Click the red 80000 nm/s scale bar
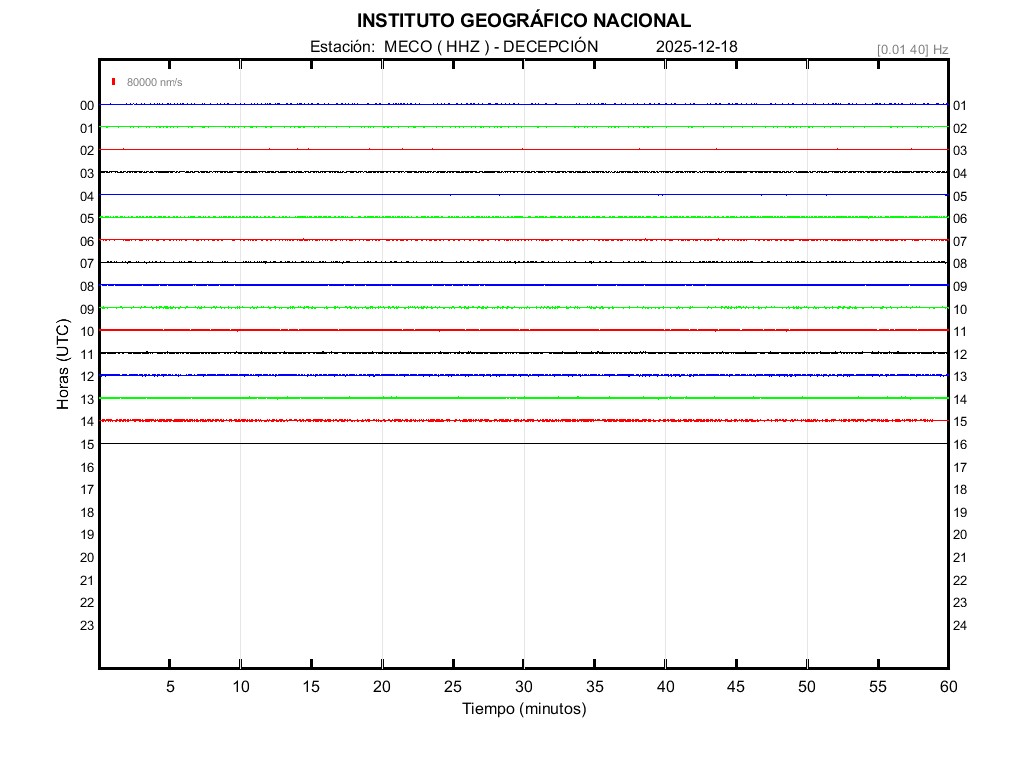Image resolution: width=1024 pixels, height=768 pixels. coord(115,81)
